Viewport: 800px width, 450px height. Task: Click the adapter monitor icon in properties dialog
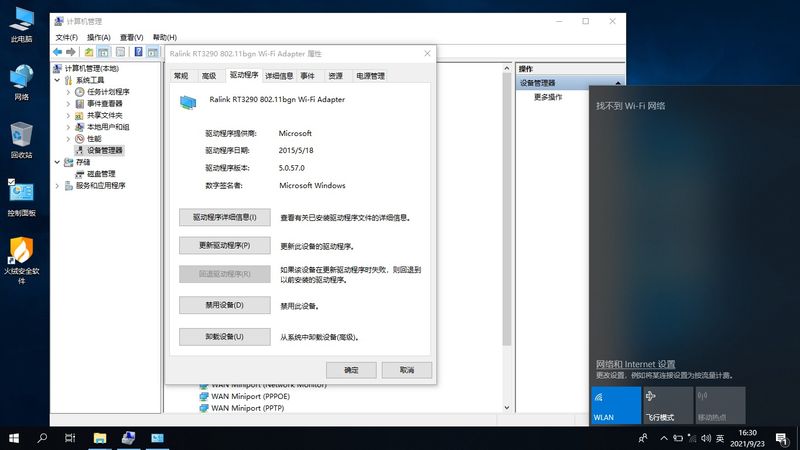pyautogui.click(x=188, y=103)
